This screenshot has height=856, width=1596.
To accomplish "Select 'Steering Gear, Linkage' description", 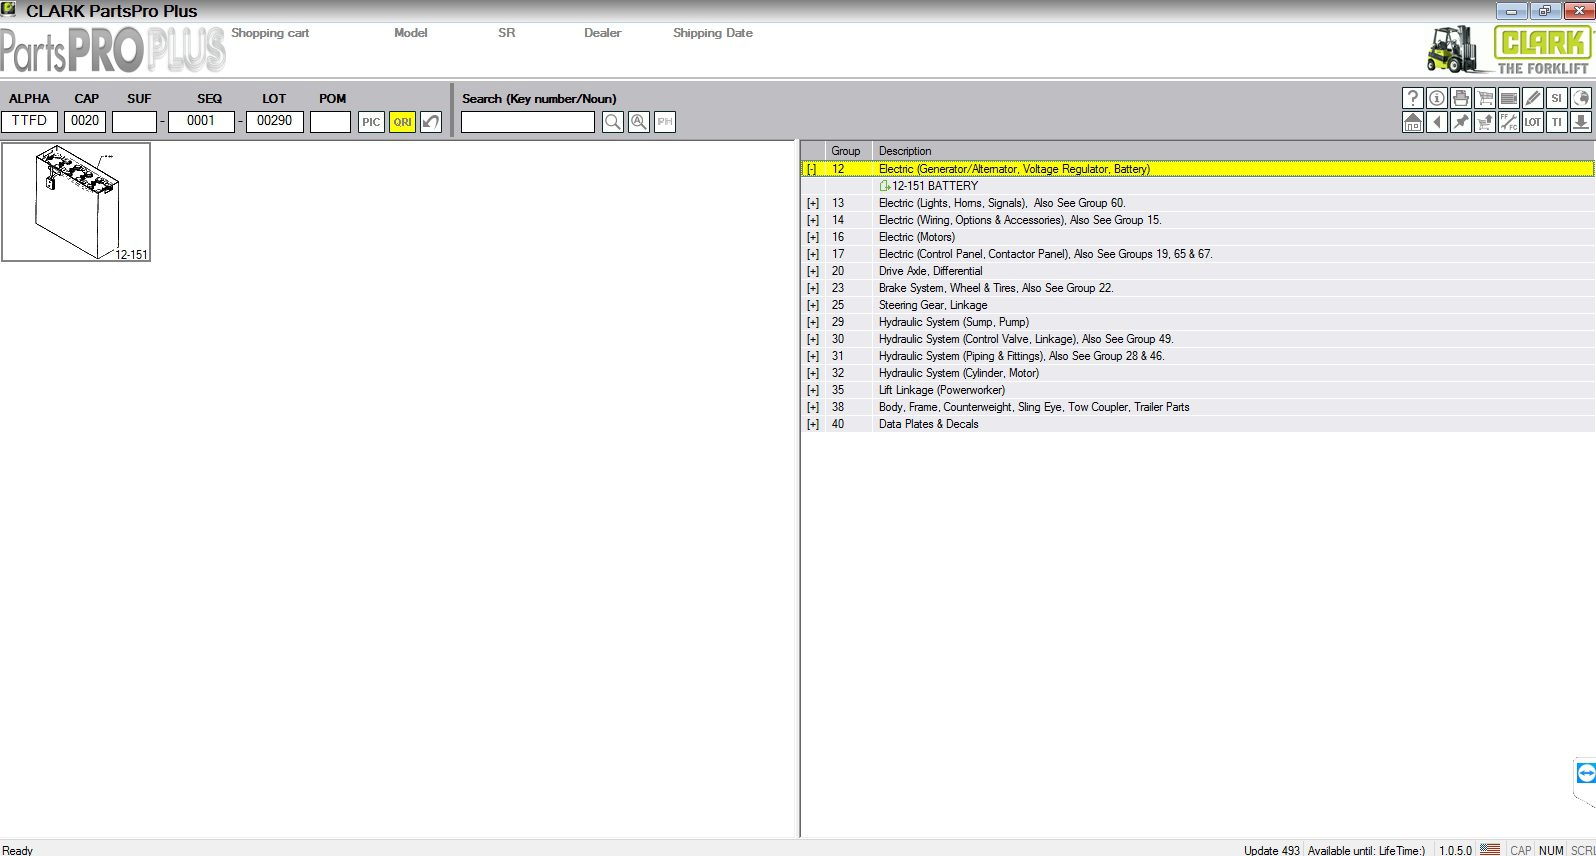I will 933,305.
